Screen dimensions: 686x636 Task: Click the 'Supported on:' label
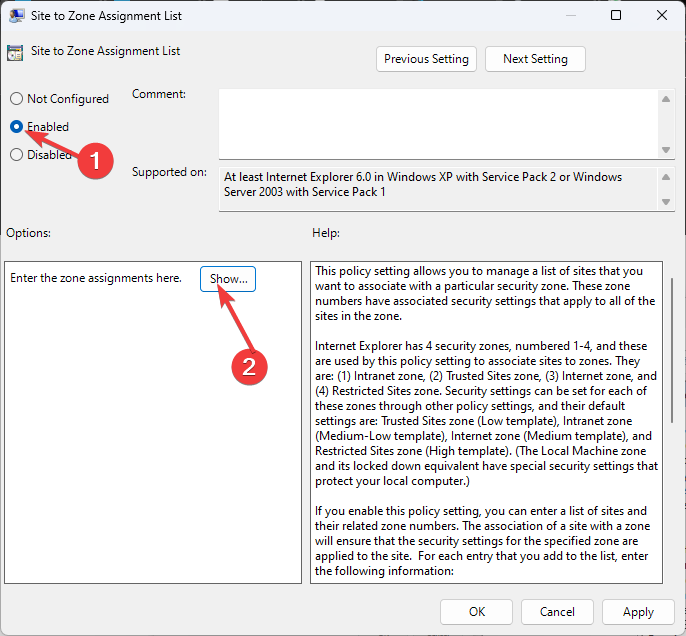click(169, 172)
